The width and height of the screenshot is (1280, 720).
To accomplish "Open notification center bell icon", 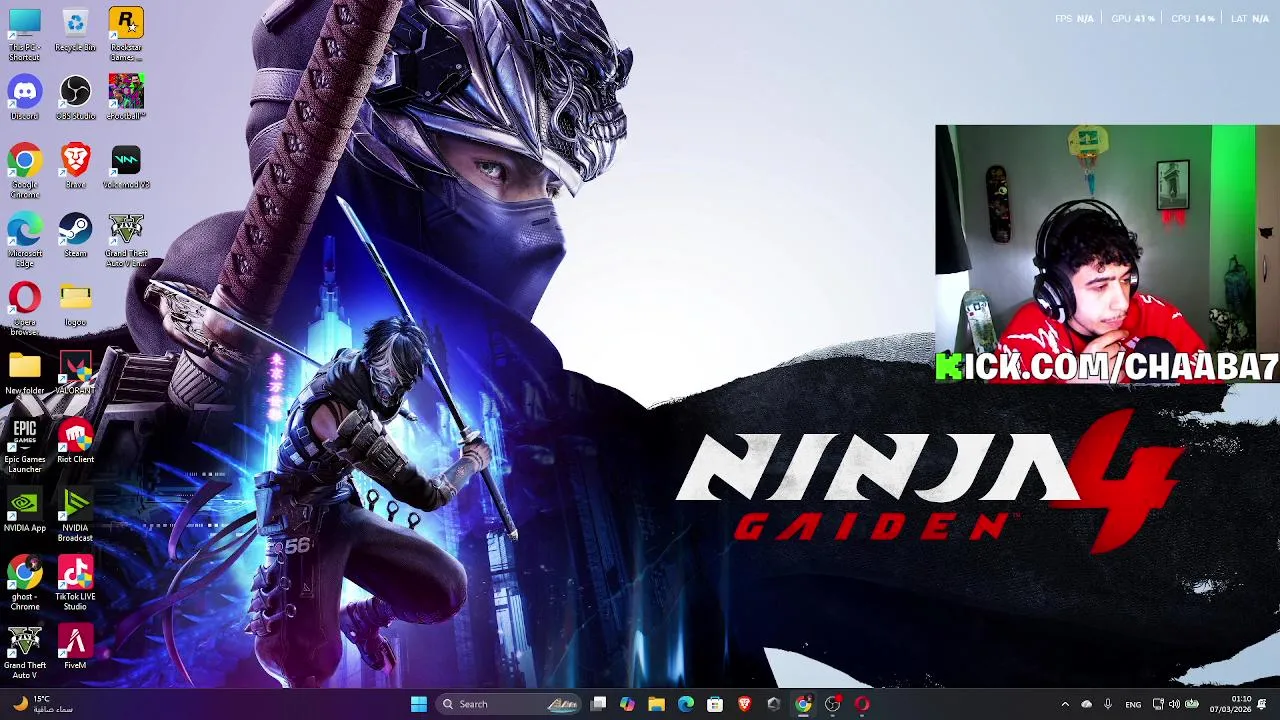I will click(1262, 704).
